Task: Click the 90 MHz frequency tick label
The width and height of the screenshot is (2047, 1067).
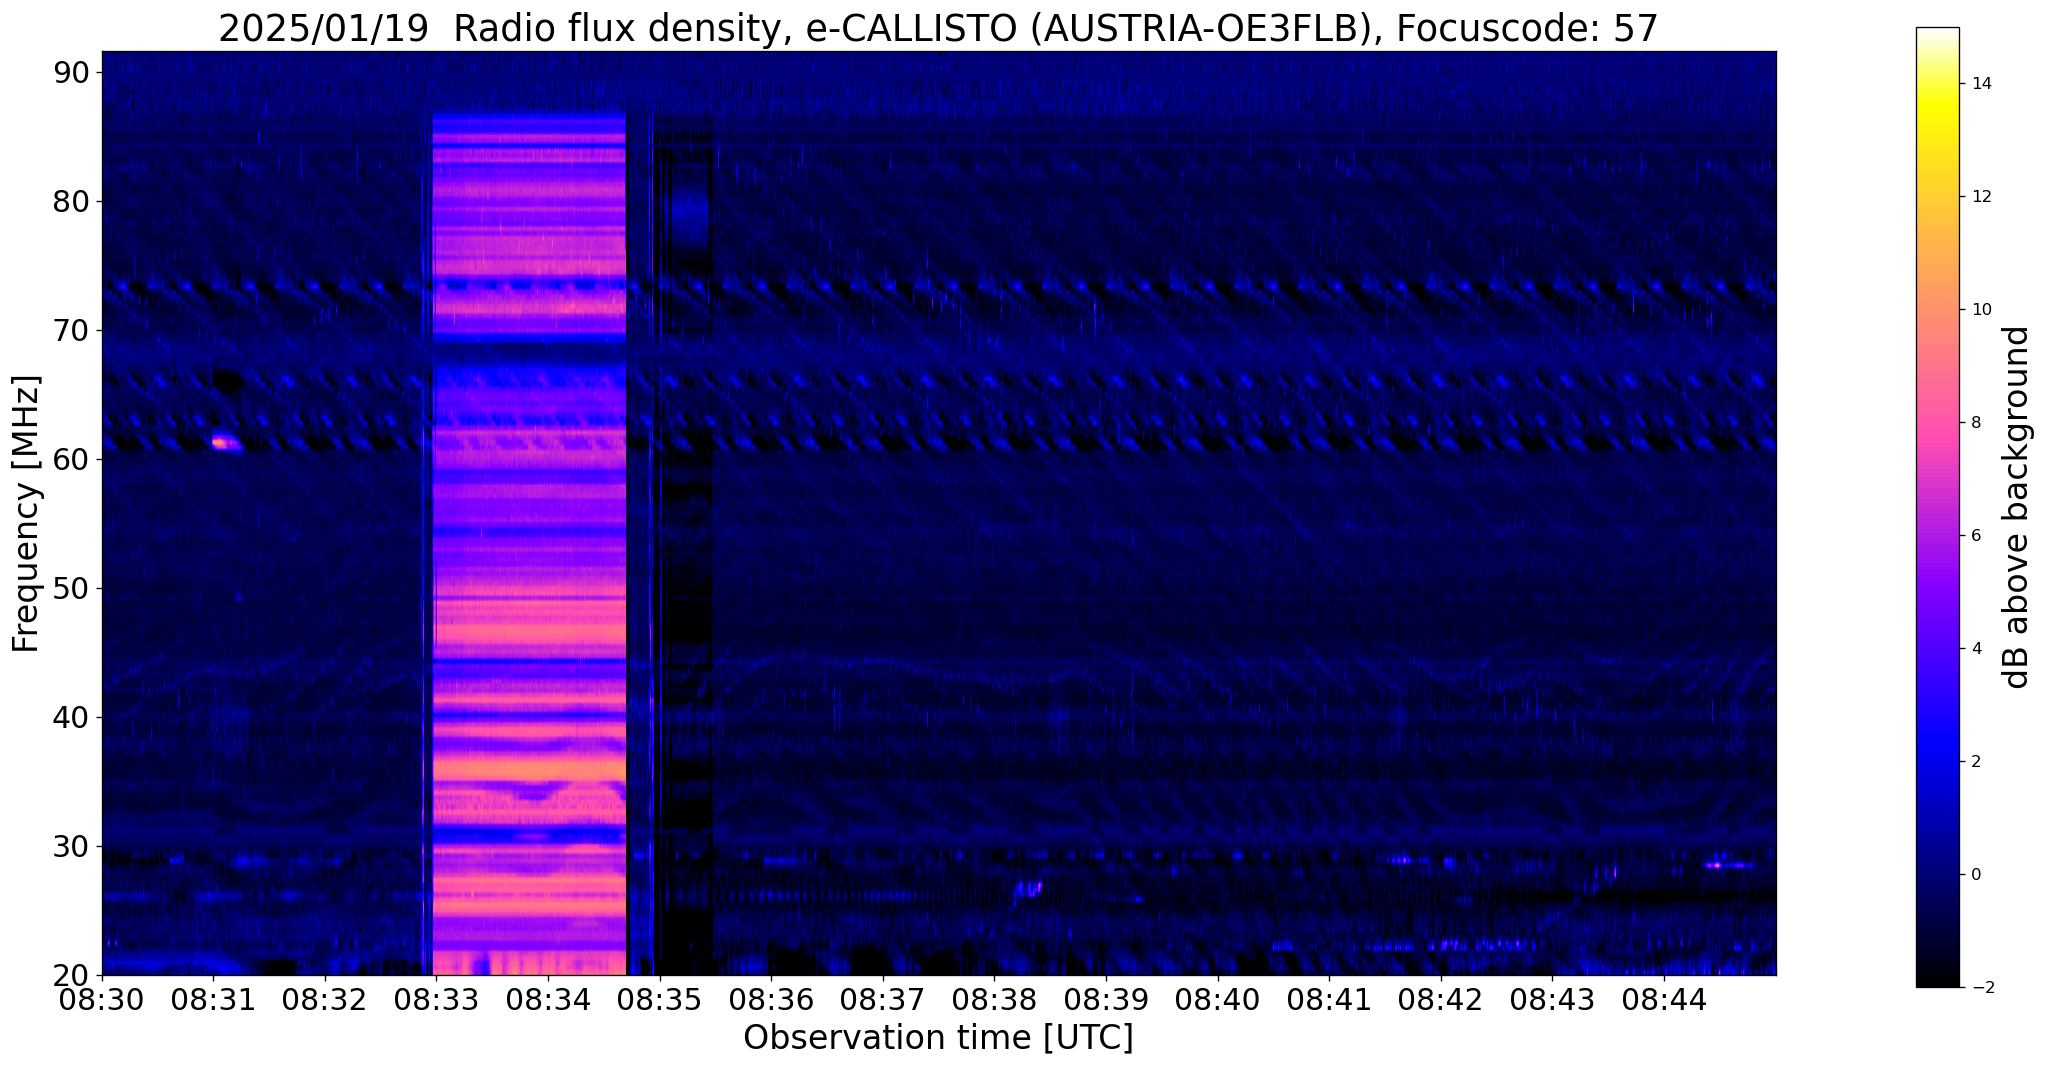Action: point(72,73)
